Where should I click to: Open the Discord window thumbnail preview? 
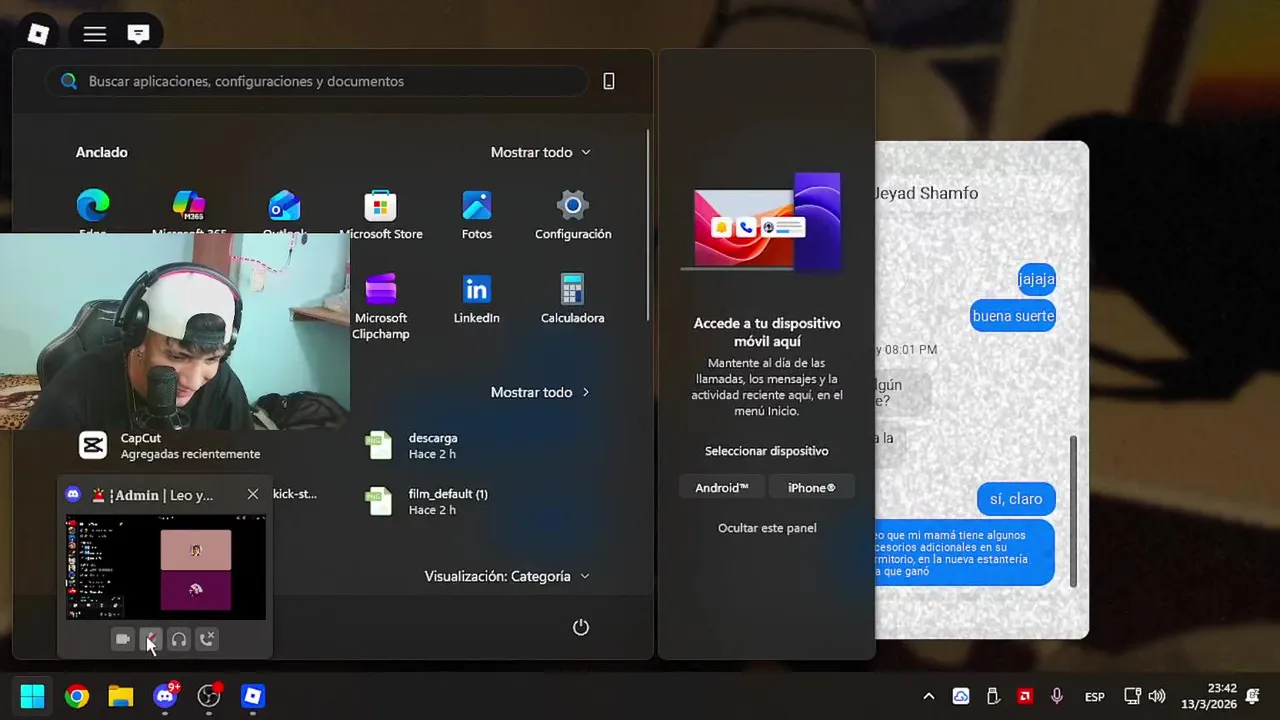click(x=166, y=567)
